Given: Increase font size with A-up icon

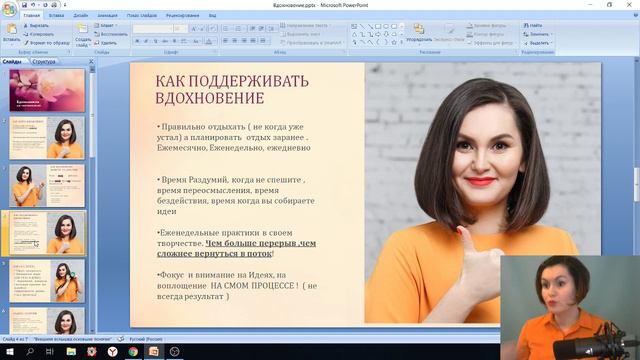Looking at the screenshot, I should coord(194,29).
